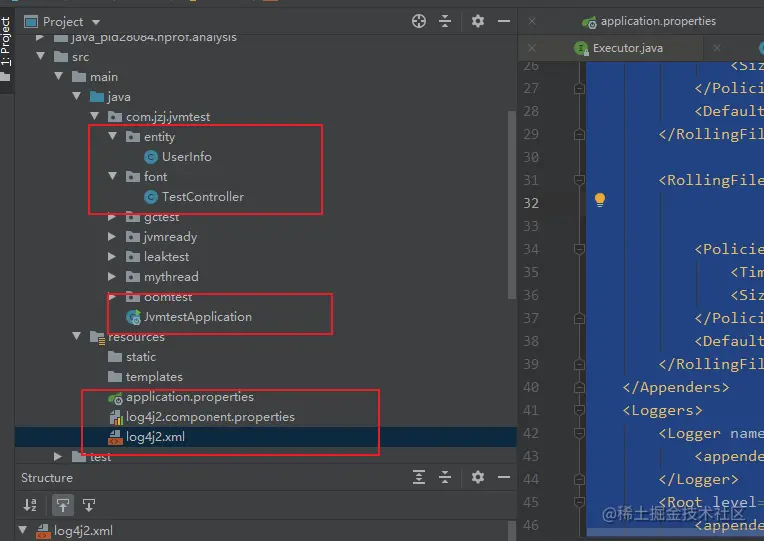Click the application.properties Spring leaf icon in tree
The image size is (764, 541).
(115, 398)
